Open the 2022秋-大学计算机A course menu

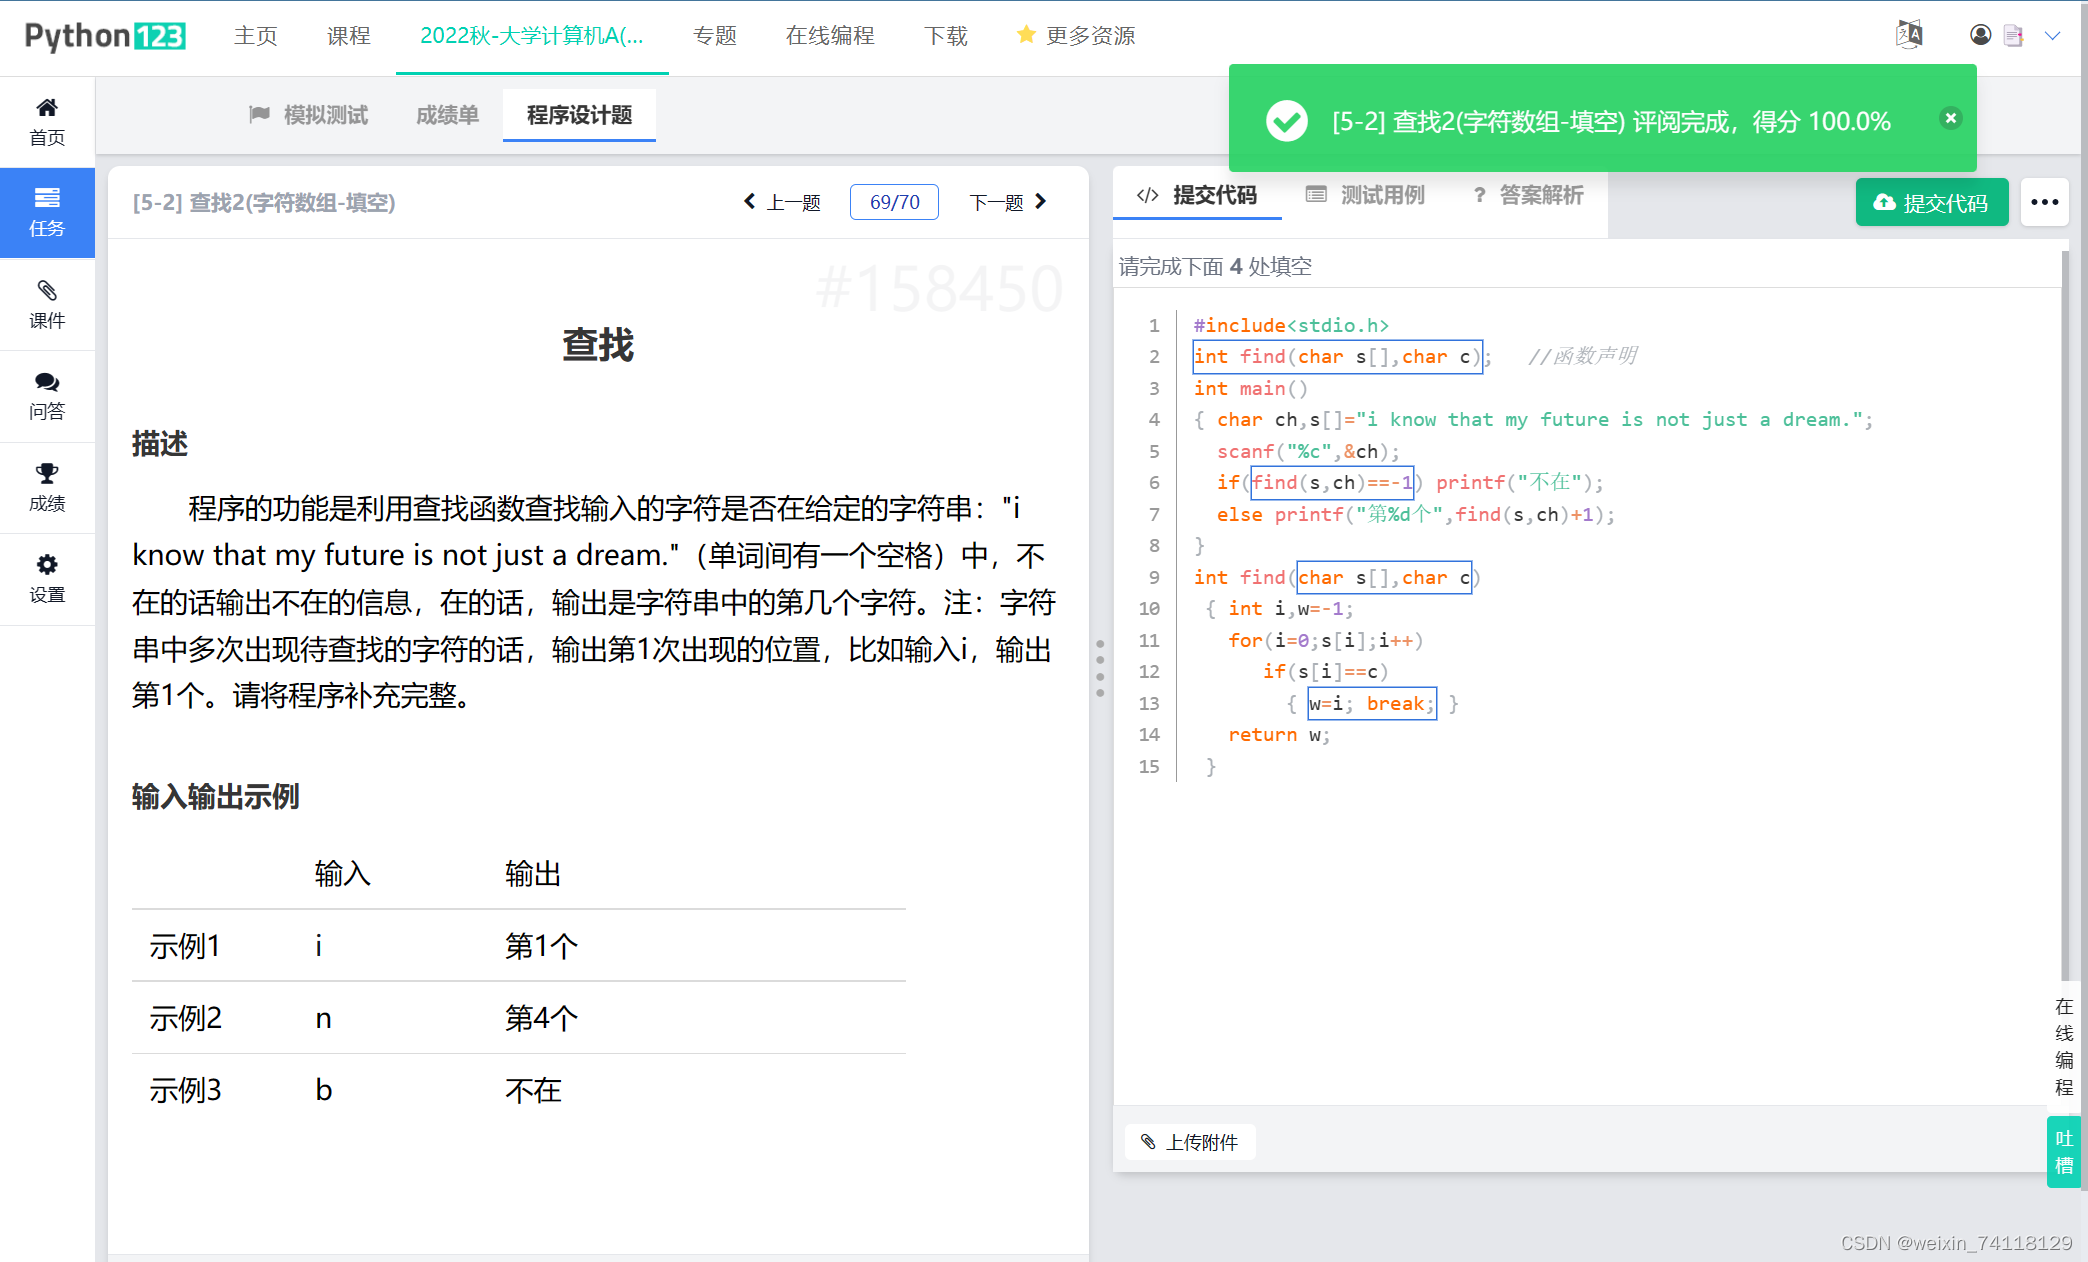[532, 36]
